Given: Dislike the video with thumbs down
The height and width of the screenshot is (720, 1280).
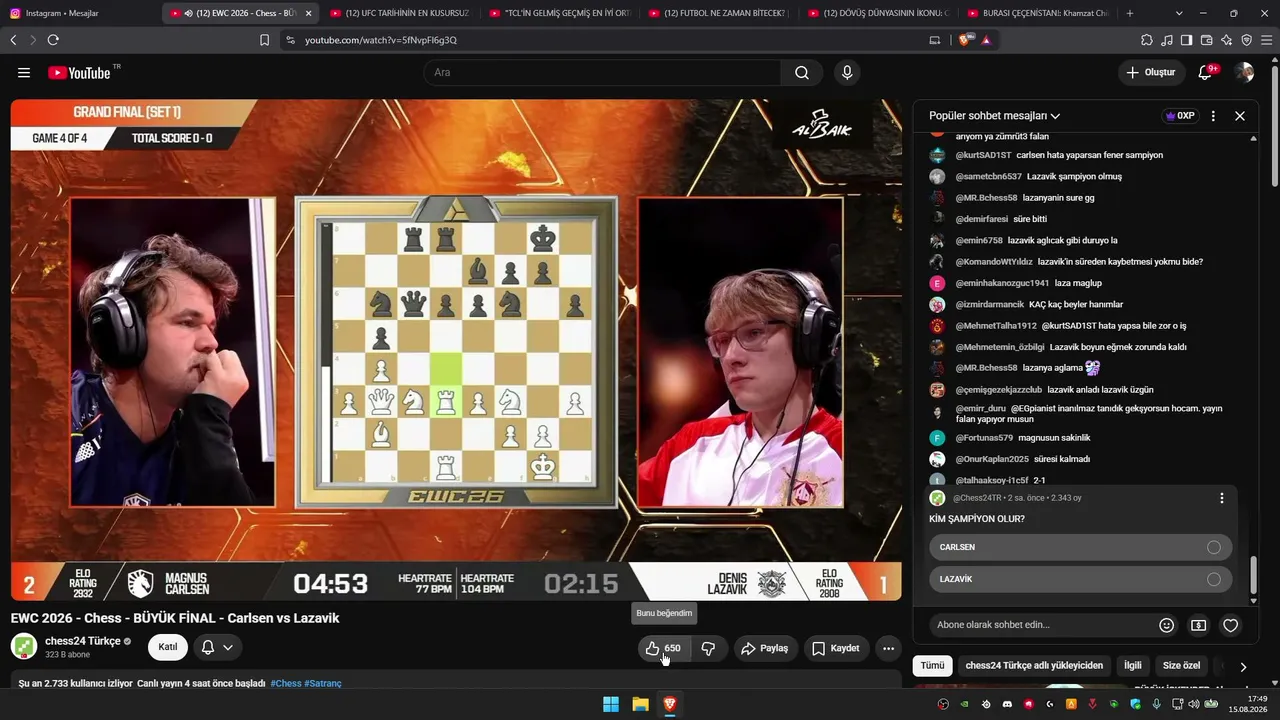Looking at the screenshot, I should (708, 648).
